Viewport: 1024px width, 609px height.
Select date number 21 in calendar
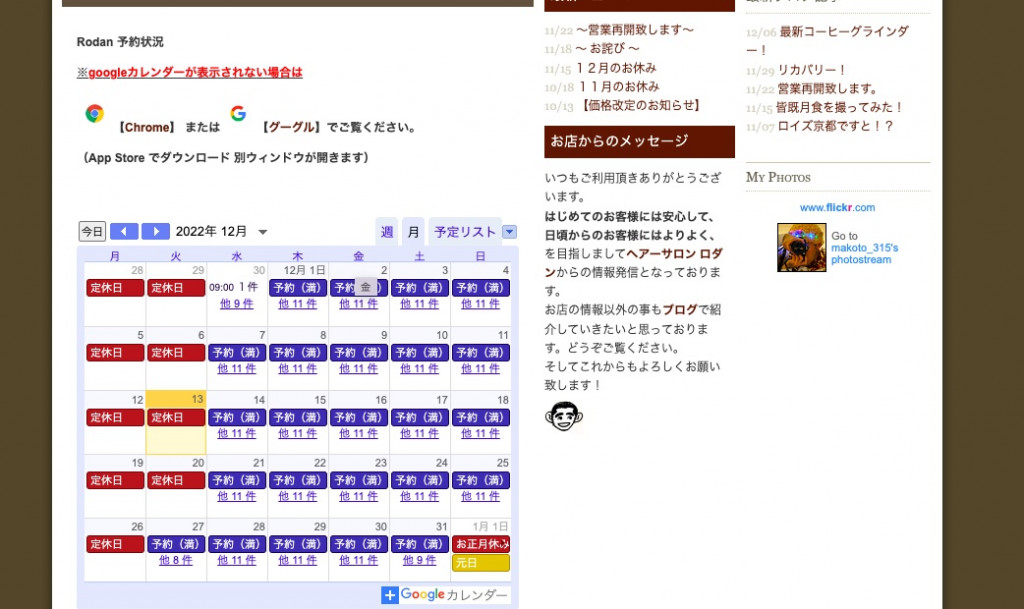[x=259, y=463]
